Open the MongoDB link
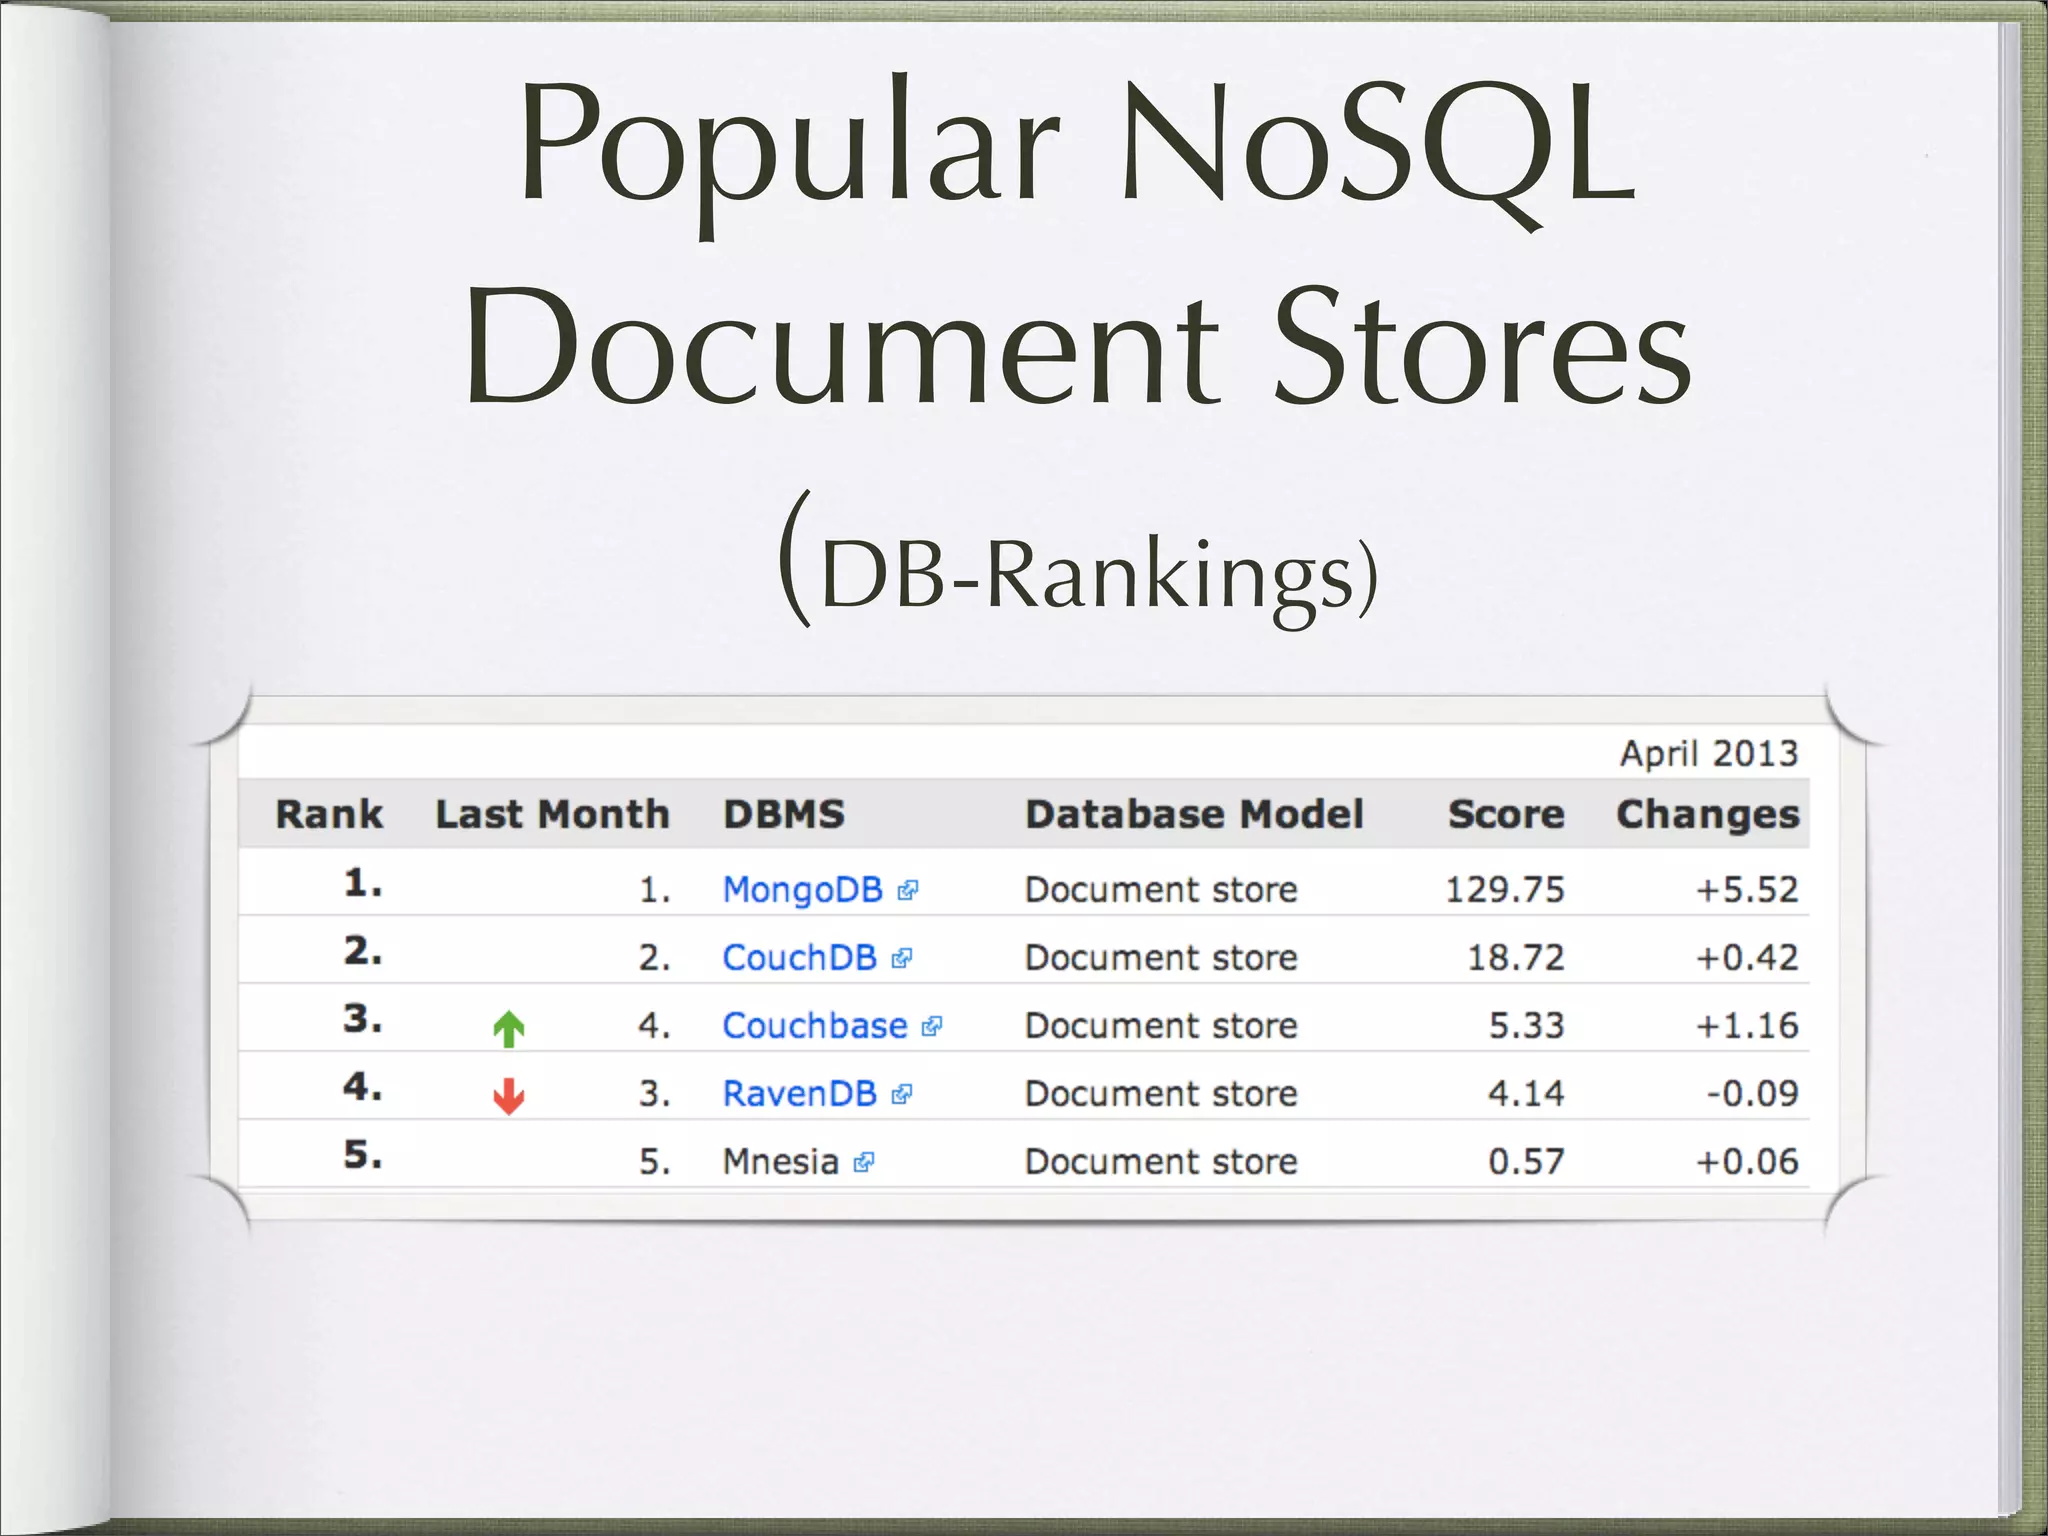Screen dimensions: 2048x1536 coord(802,890)
